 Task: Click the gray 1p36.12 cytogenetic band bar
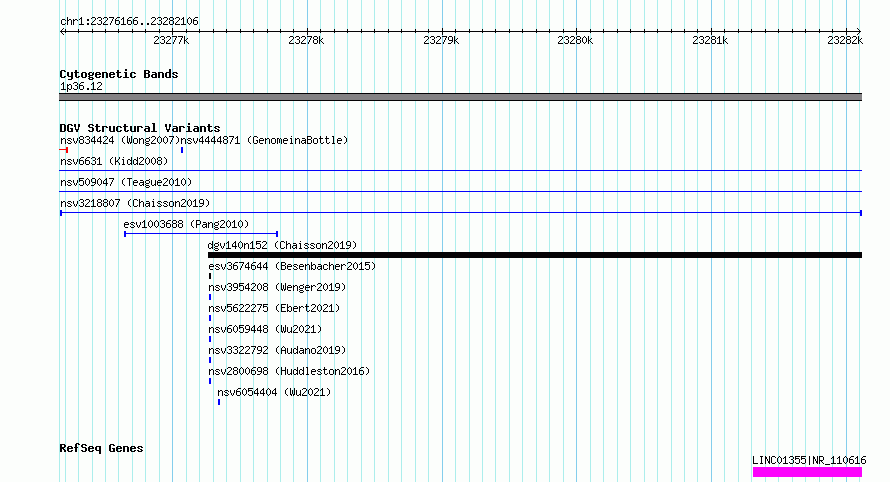click(x=460, y=97)
